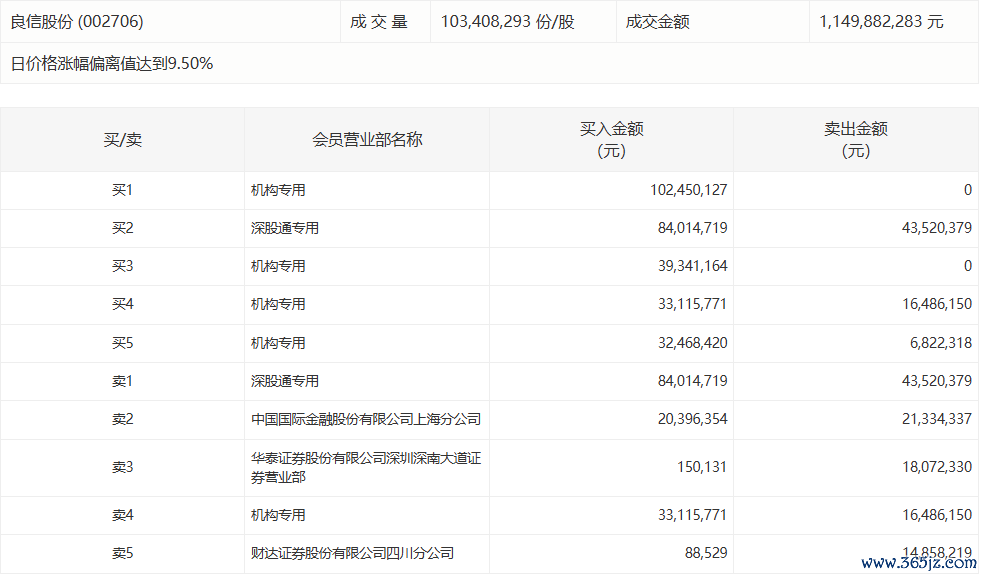This screenshot has width=984, height=578.
Task: Select buy amount 39,341,164
Action: 692,266
